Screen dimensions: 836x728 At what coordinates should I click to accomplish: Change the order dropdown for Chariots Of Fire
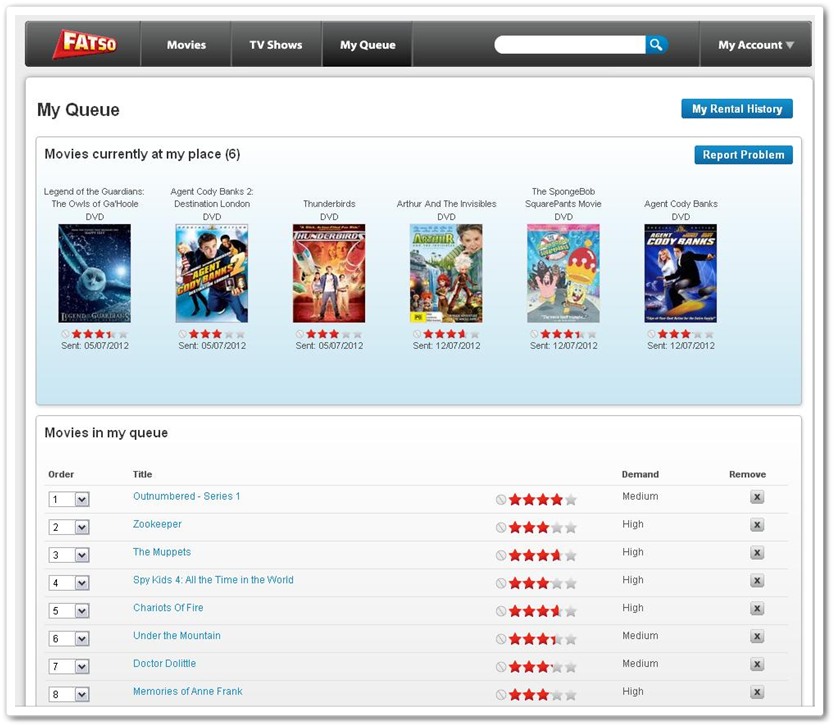pyautogui.click(x=68, y=609)
